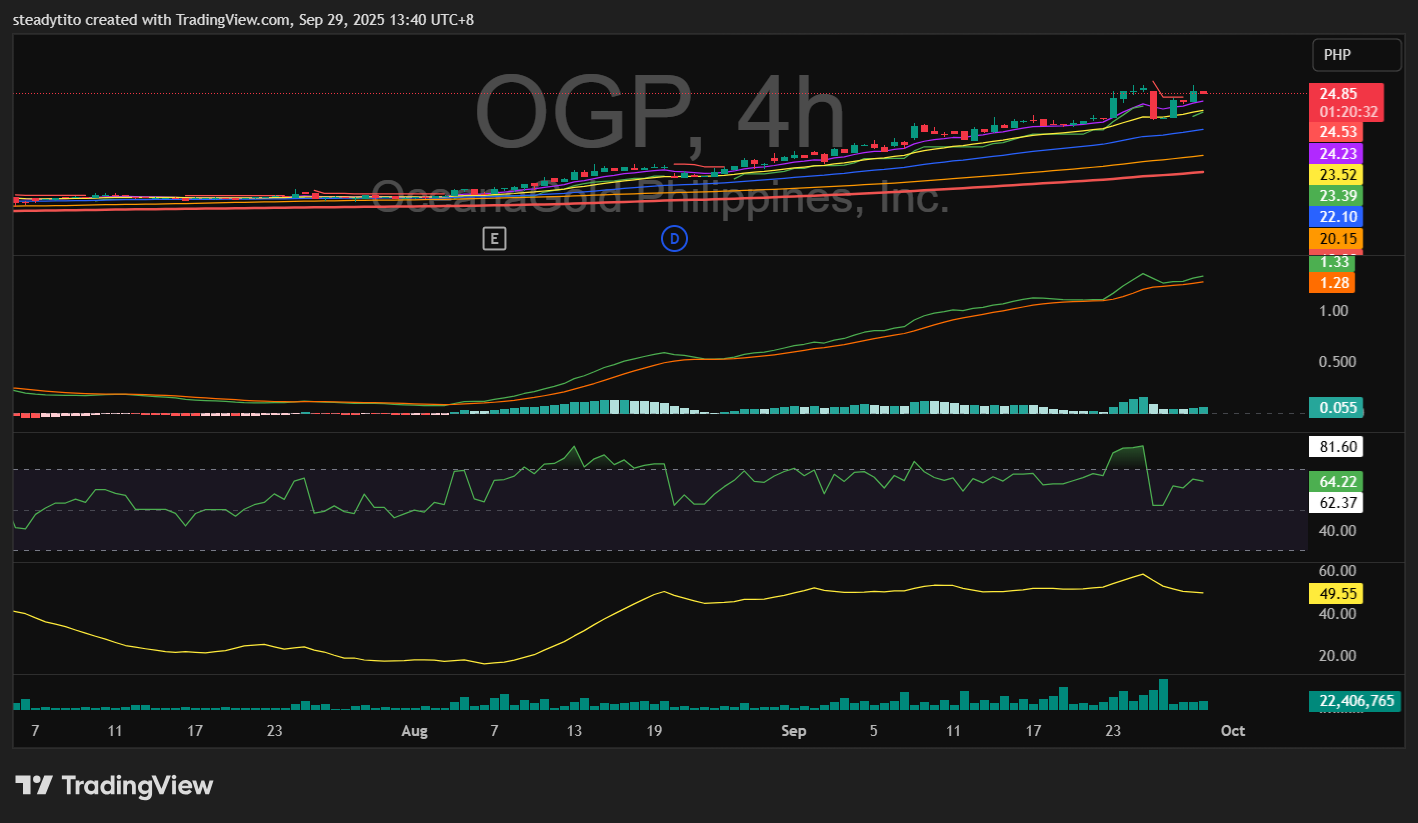The image size is (1418, 823).
Task: Click the red 24.85 current price label
Action: coord(1346,94)
